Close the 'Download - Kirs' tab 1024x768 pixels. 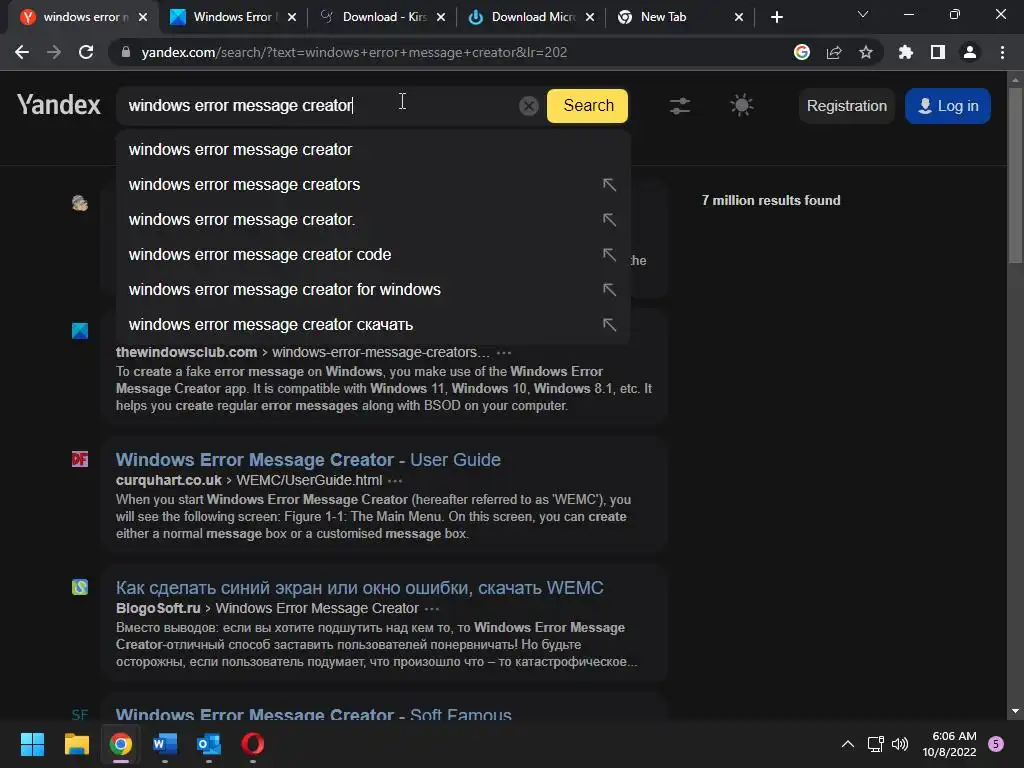click(441, 17)
